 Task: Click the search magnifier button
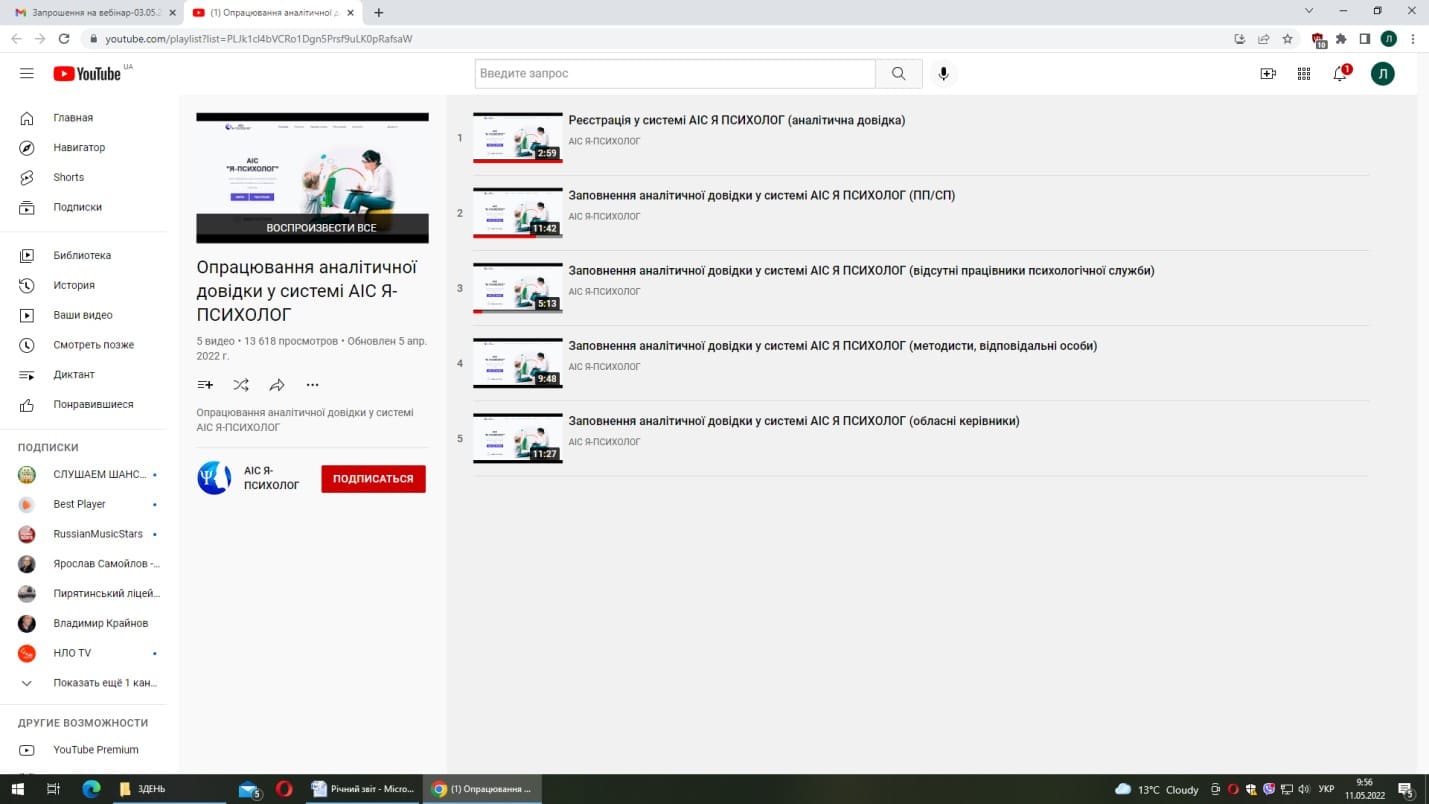tap(899, 73)
